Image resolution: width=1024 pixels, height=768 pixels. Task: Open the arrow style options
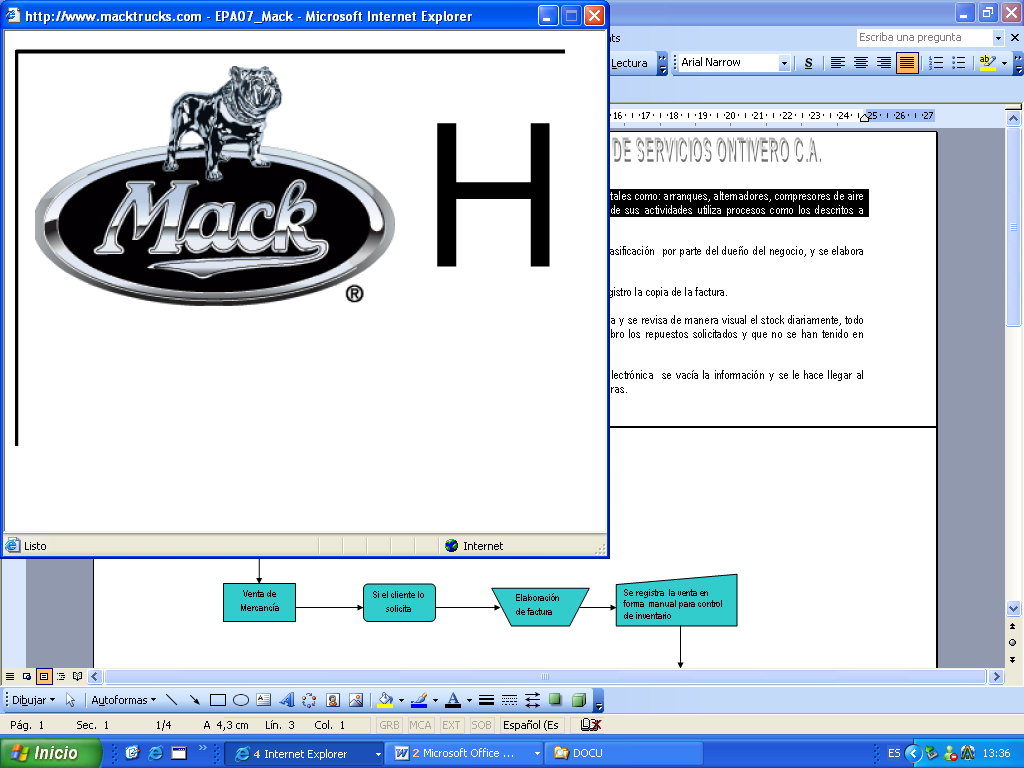532,700
